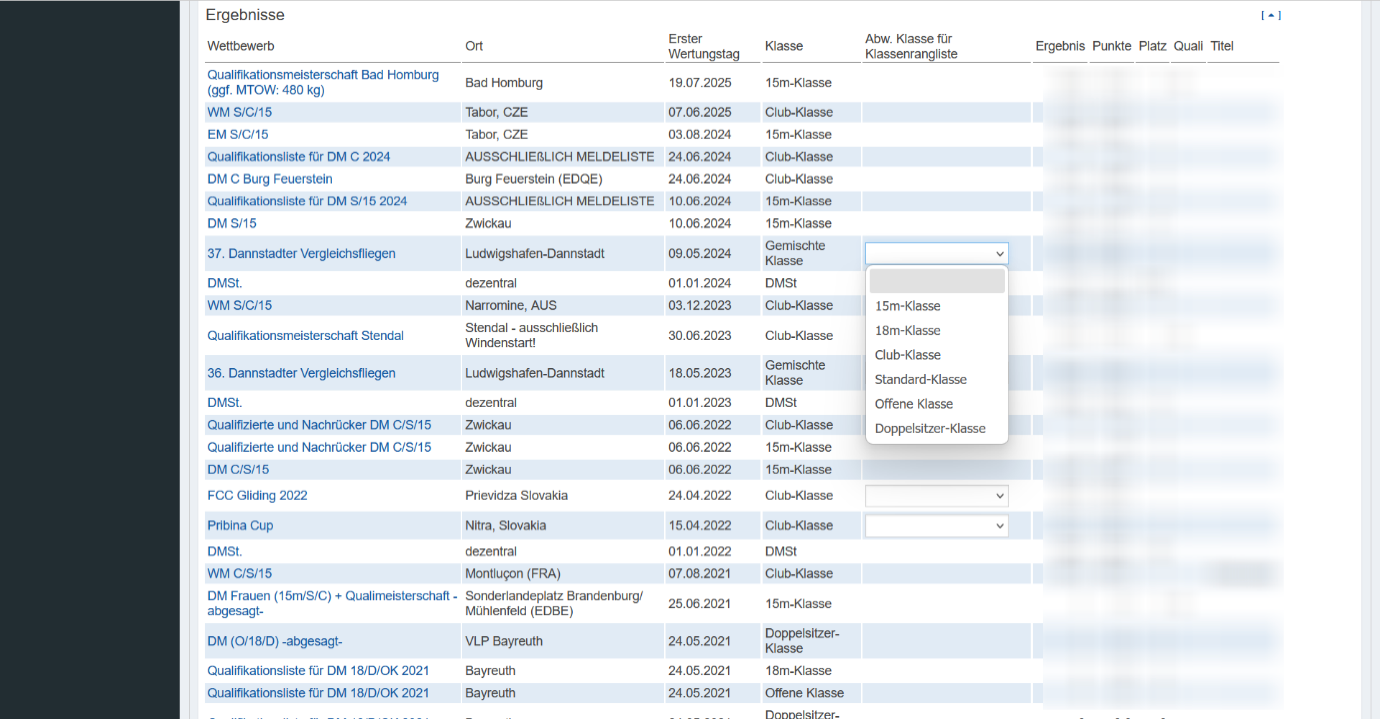Open the WM C/S/15 Montluçon link
1380x719 pixels.
coord(239,574)
